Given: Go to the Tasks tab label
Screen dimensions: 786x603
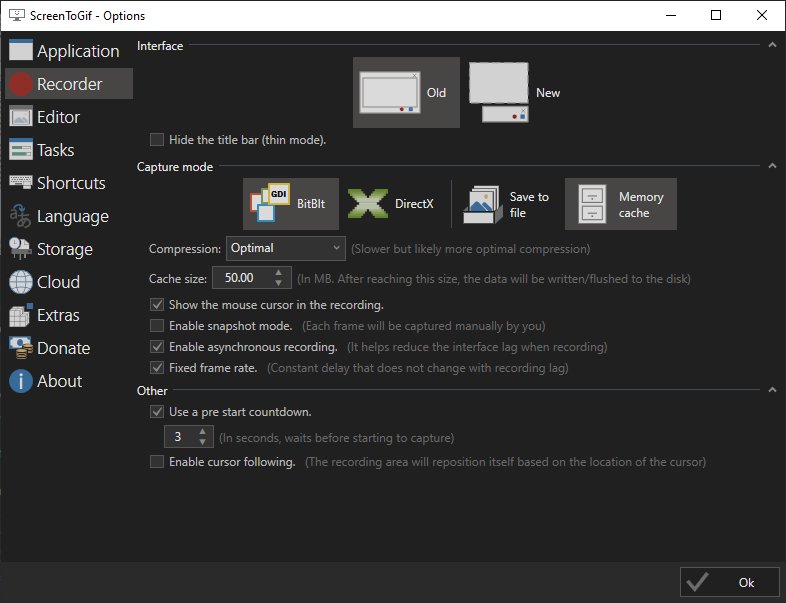Looking at the screenshot, I should 56,150.
